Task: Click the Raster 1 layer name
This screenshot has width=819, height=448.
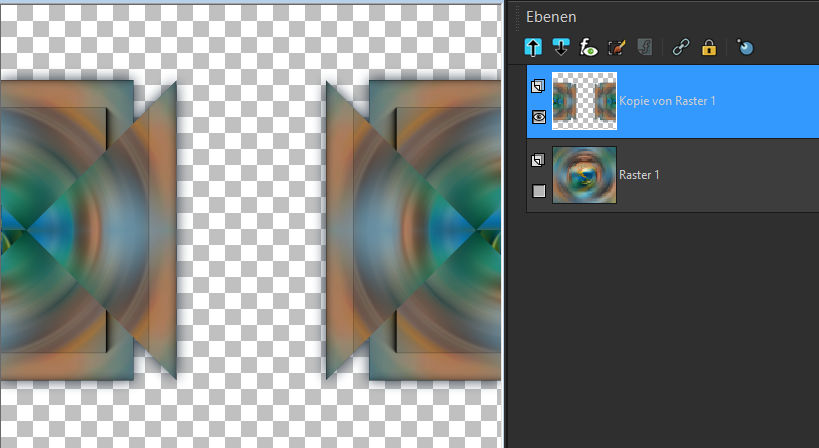Action: click(639, 175)
